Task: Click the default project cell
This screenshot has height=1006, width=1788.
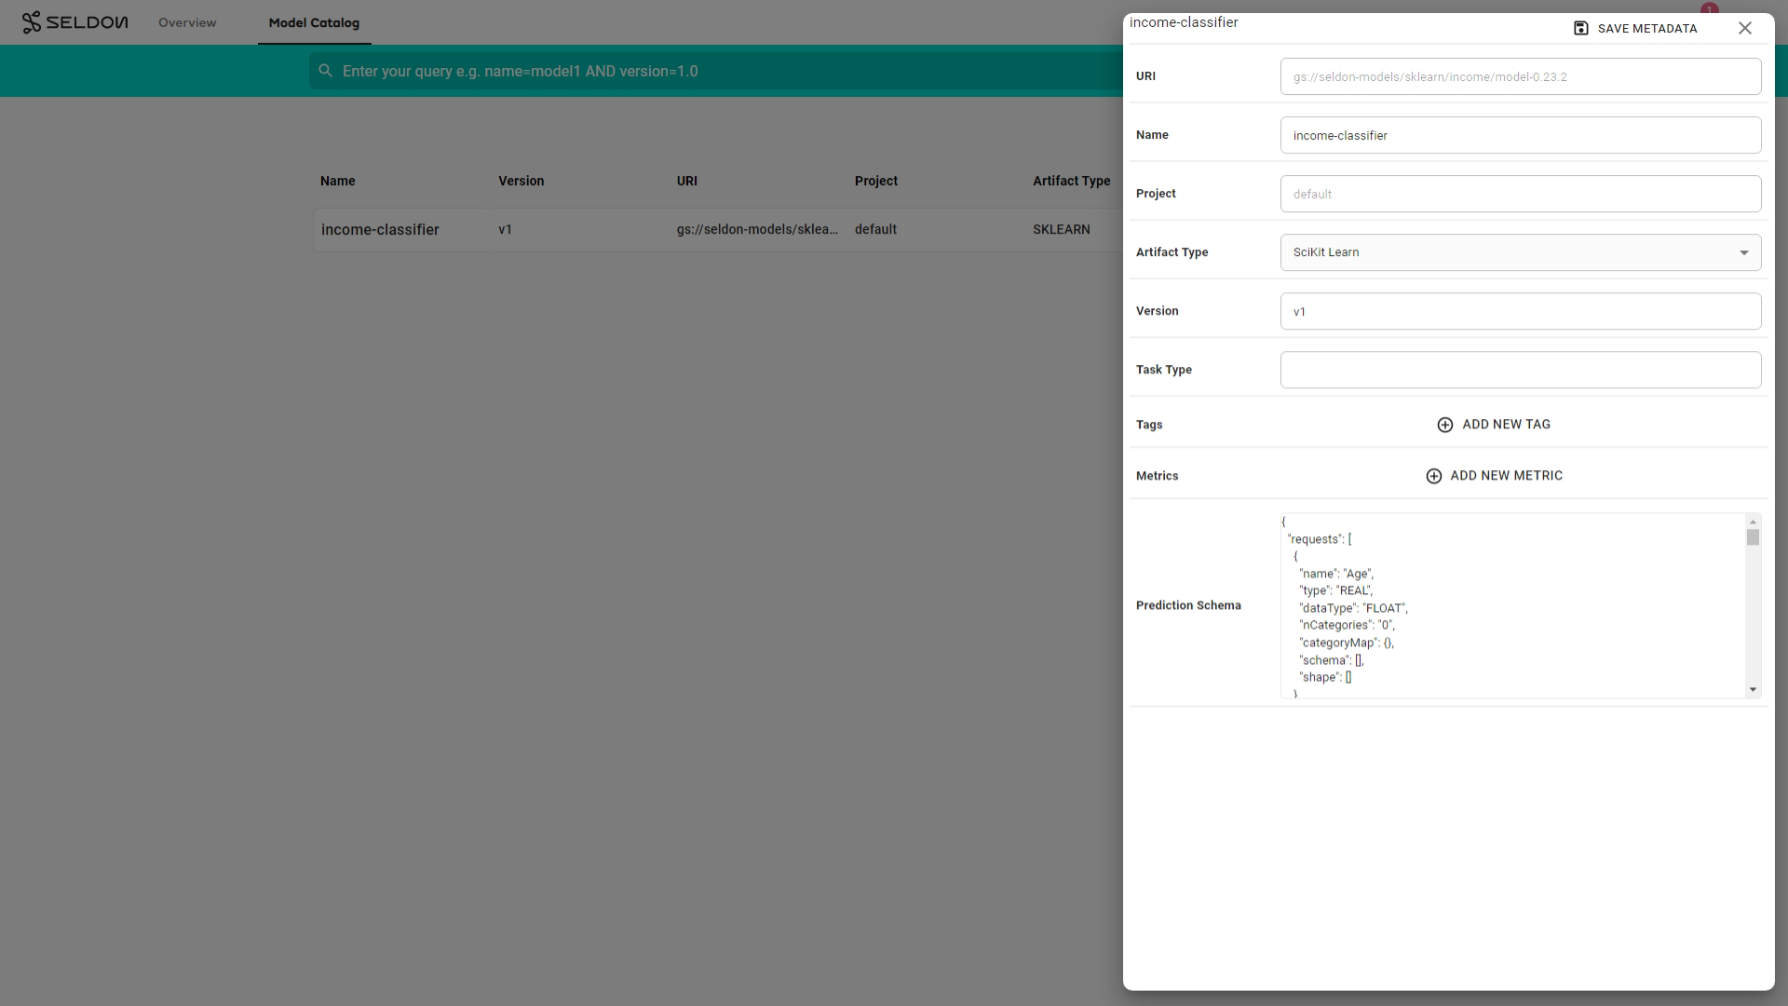Action: pyautogui.click(x=876, y=229)
